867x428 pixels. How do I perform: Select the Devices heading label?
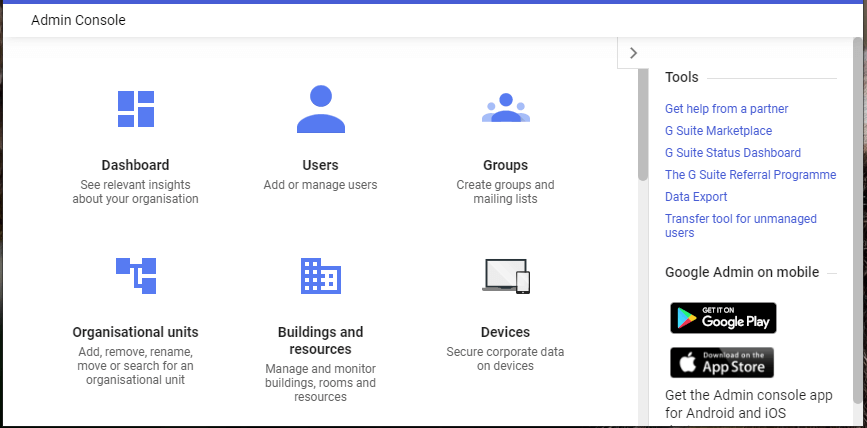point(505,332)
